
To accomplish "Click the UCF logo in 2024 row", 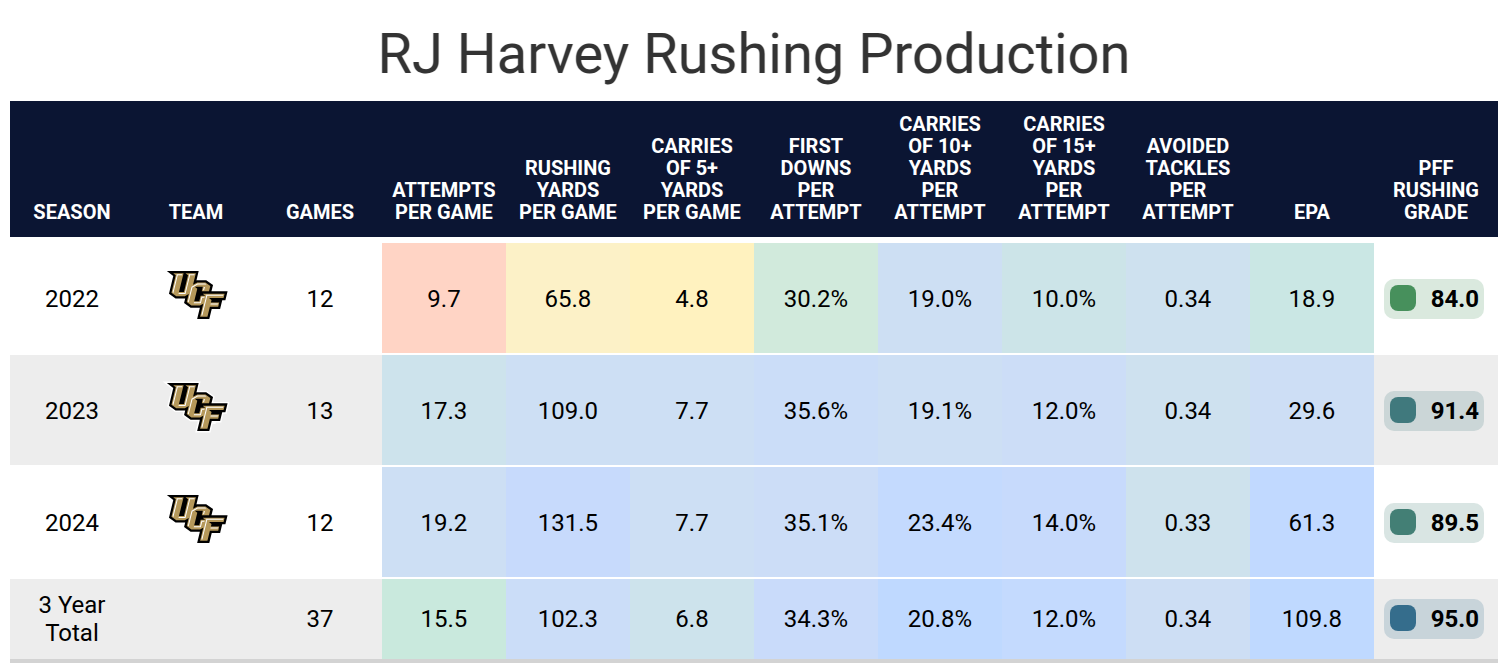I will [197, 519].
